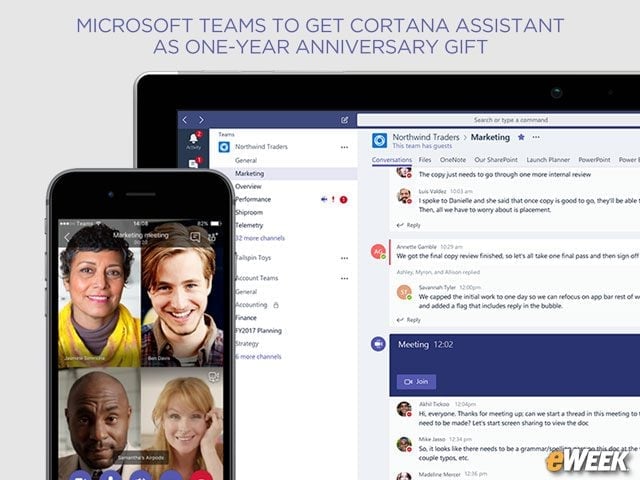Expand 6 more channels under Account Teams
This screenshot has width=640, height=480.
(258, 357)
